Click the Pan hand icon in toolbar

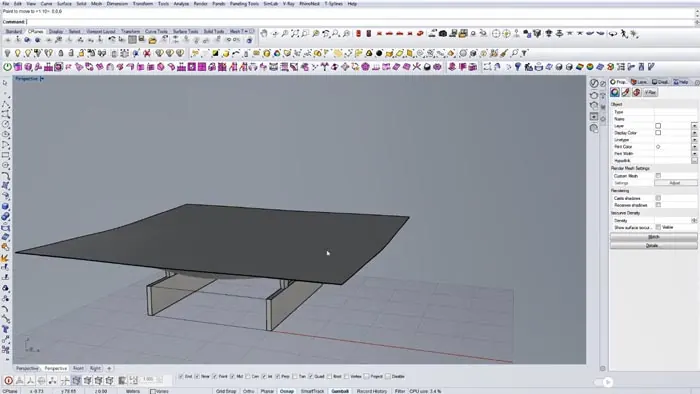tap(264, 33)
